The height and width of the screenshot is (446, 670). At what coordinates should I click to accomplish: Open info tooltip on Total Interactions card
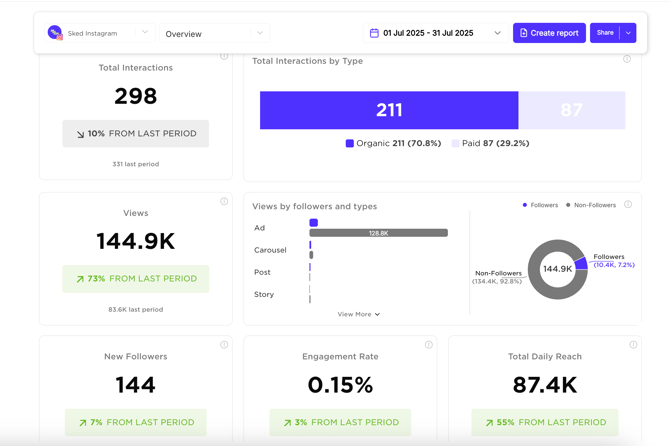pos(224,57)
